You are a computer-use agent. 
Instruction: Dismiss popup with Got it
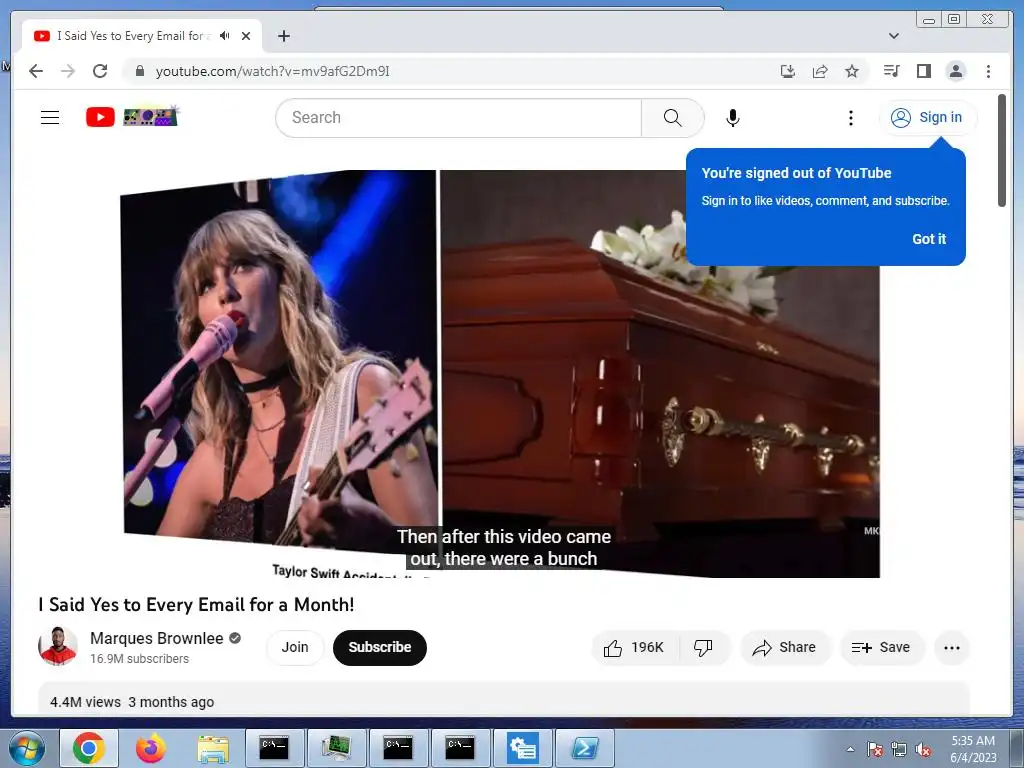point(929,239)
